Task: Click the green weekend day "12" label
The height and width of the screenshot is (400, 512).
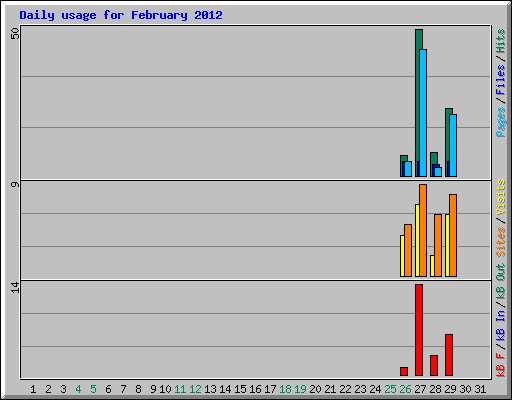Action: click(195, 389)
